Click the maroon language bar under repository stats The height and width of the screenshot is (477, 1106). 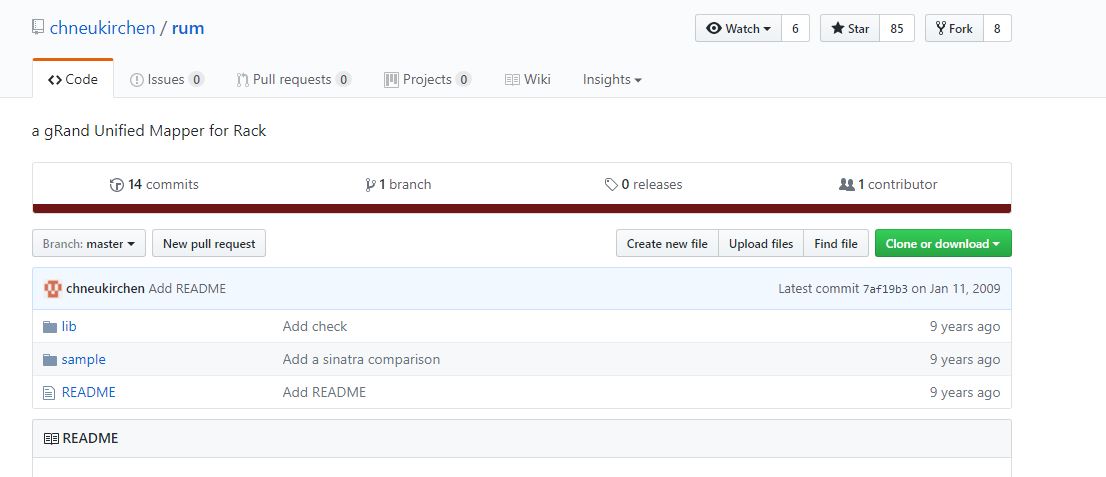coord(521,208)
